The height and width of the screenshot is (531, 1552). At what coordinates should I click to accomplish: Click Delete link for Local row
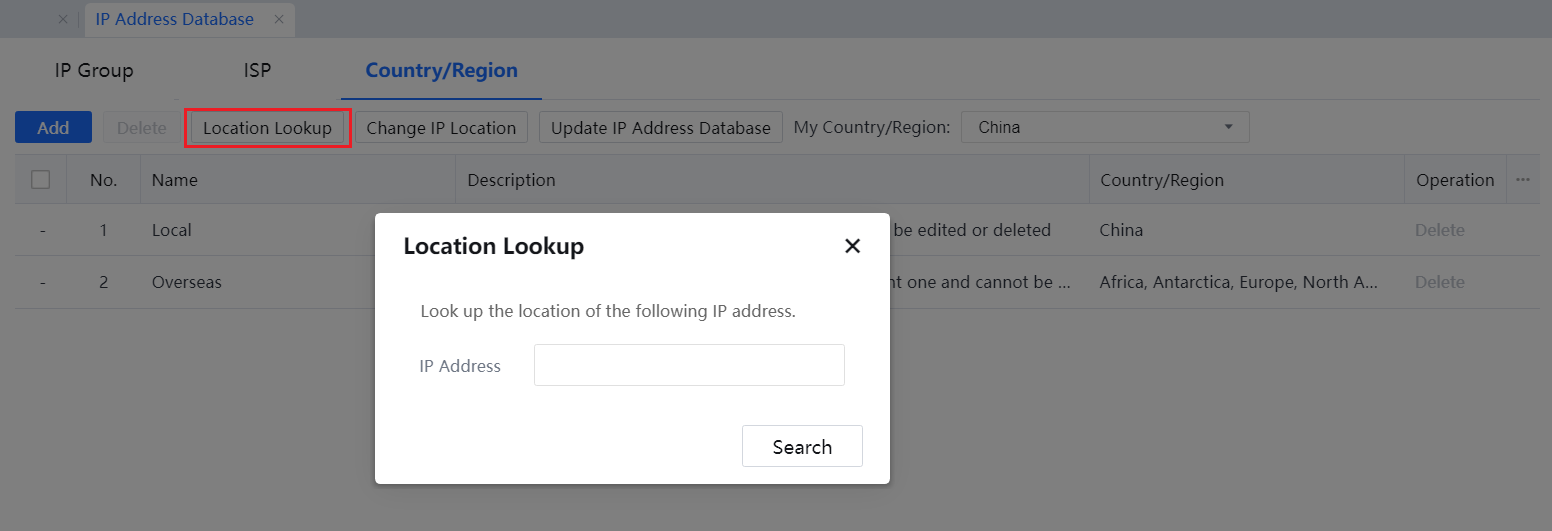tap(1439, 230)
